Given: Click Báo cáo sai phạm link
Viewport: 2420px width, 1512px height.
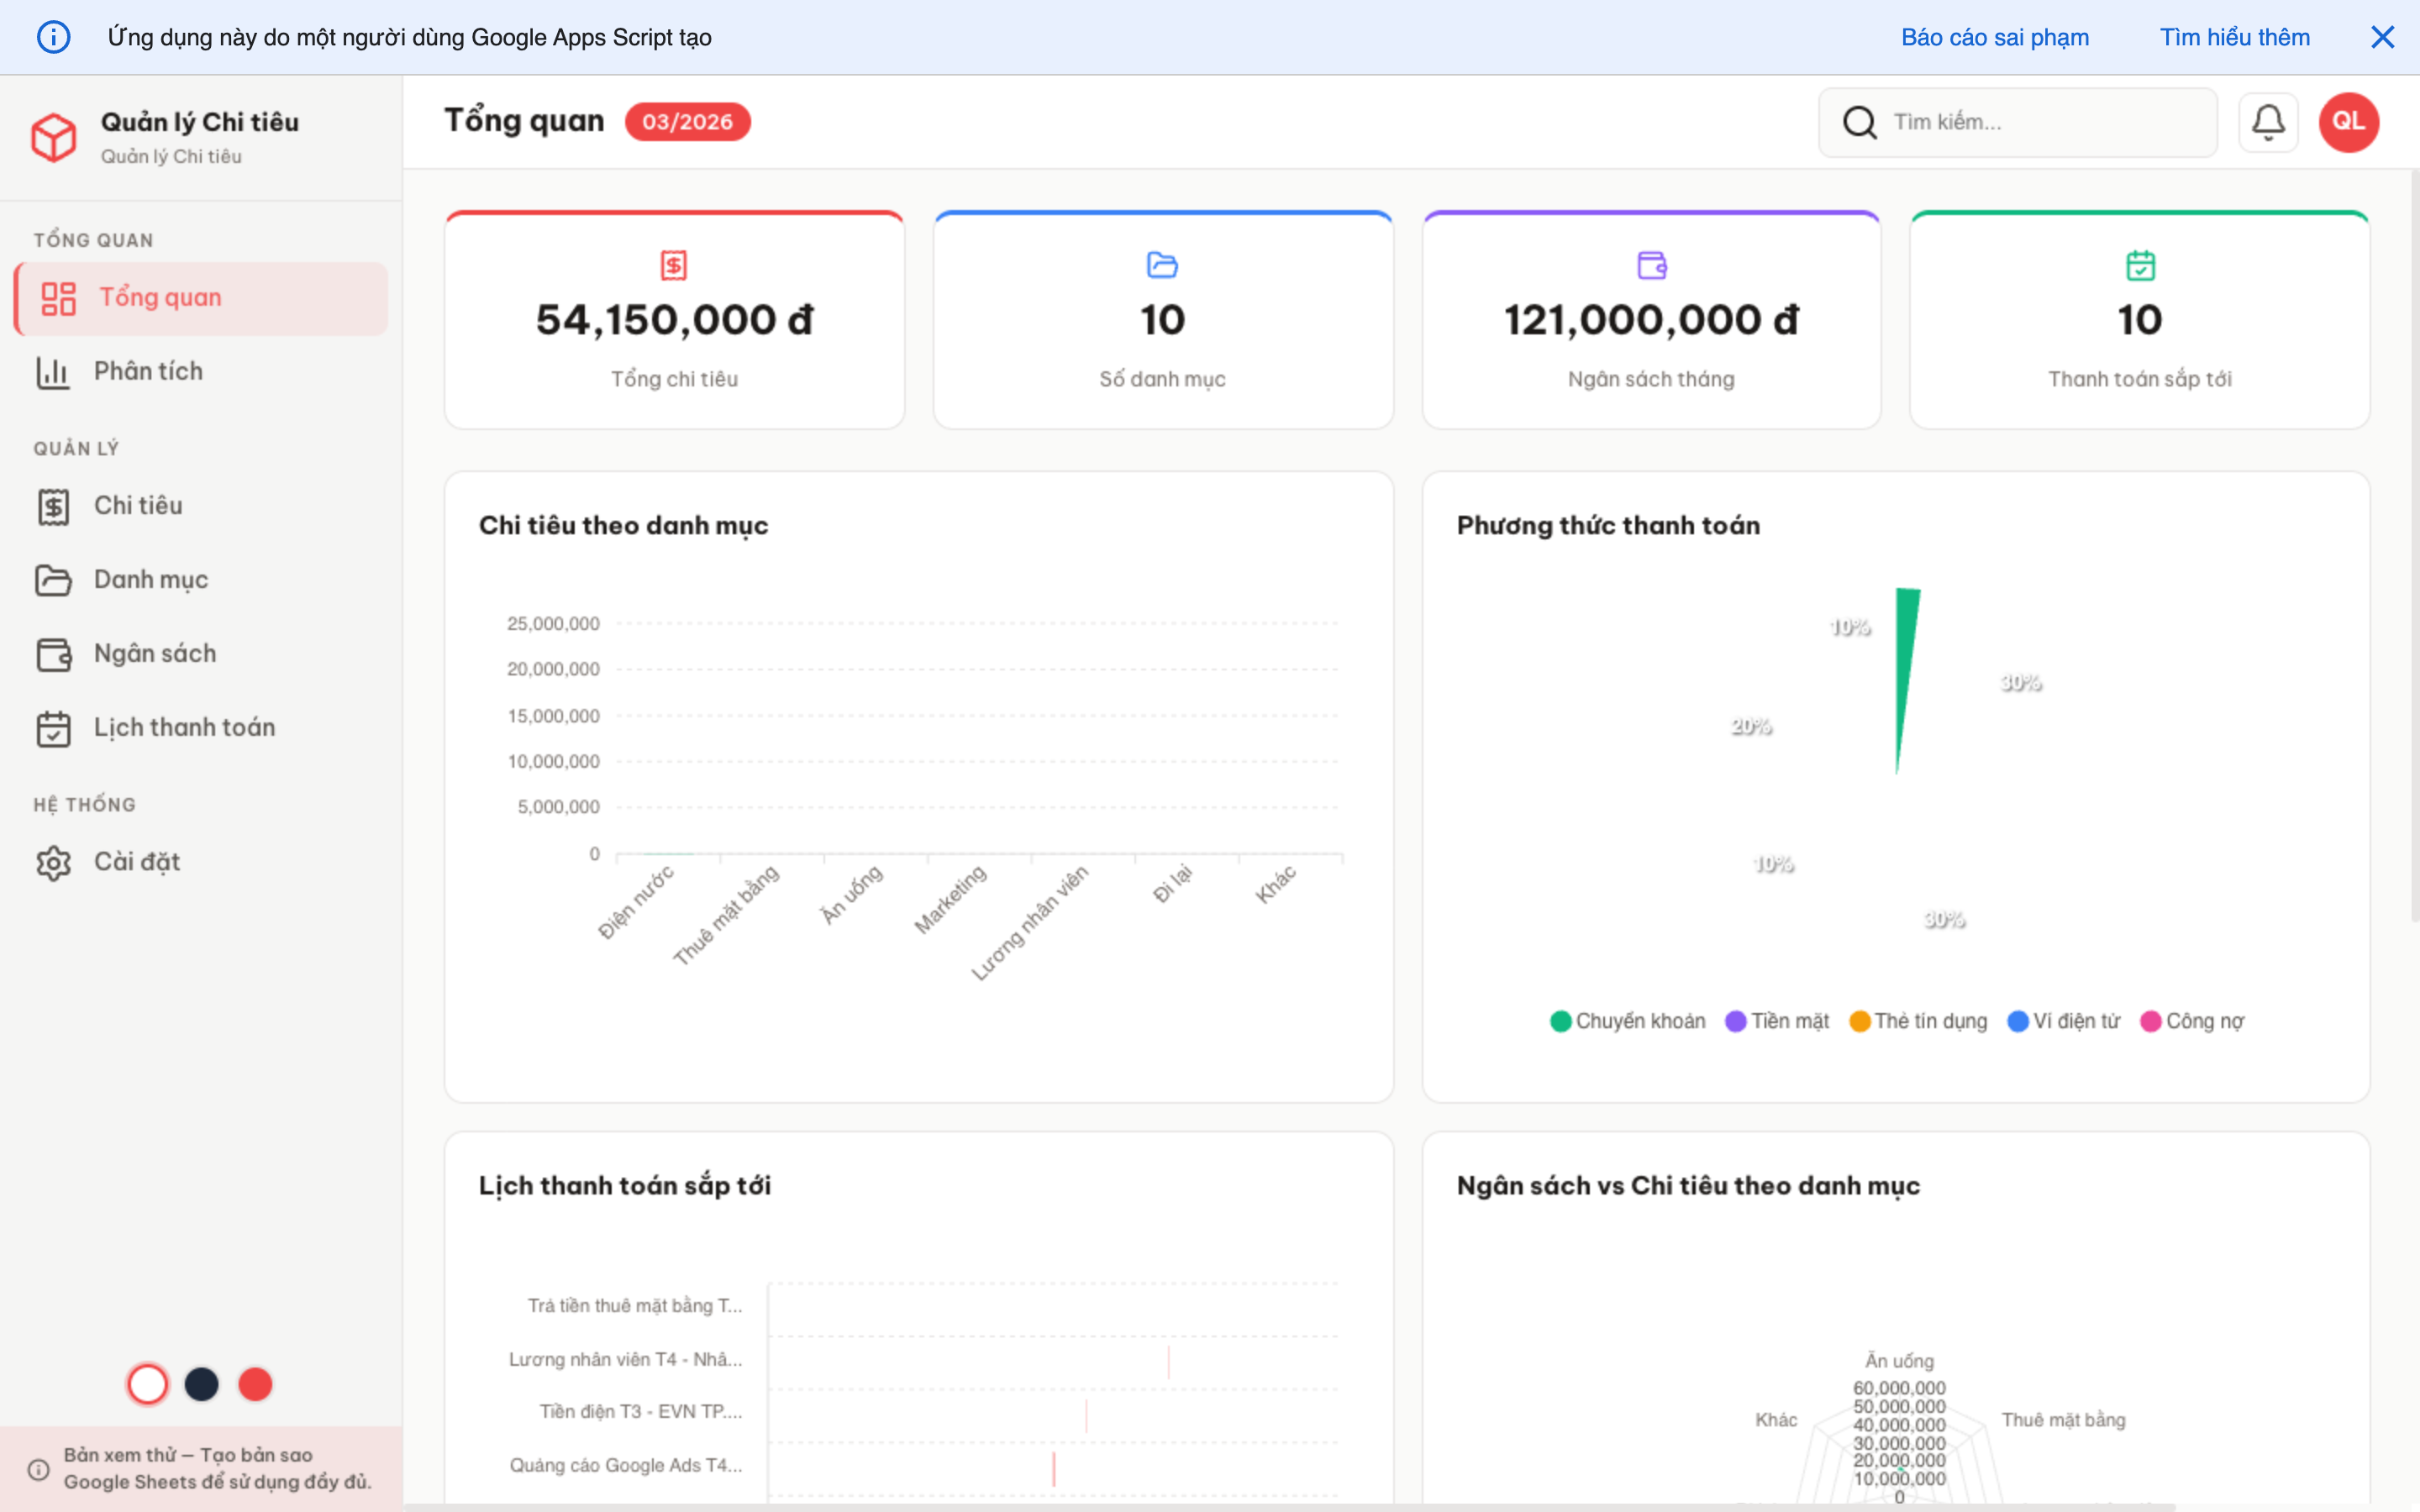Looking at the screenshot, I should coord(1994,37).
